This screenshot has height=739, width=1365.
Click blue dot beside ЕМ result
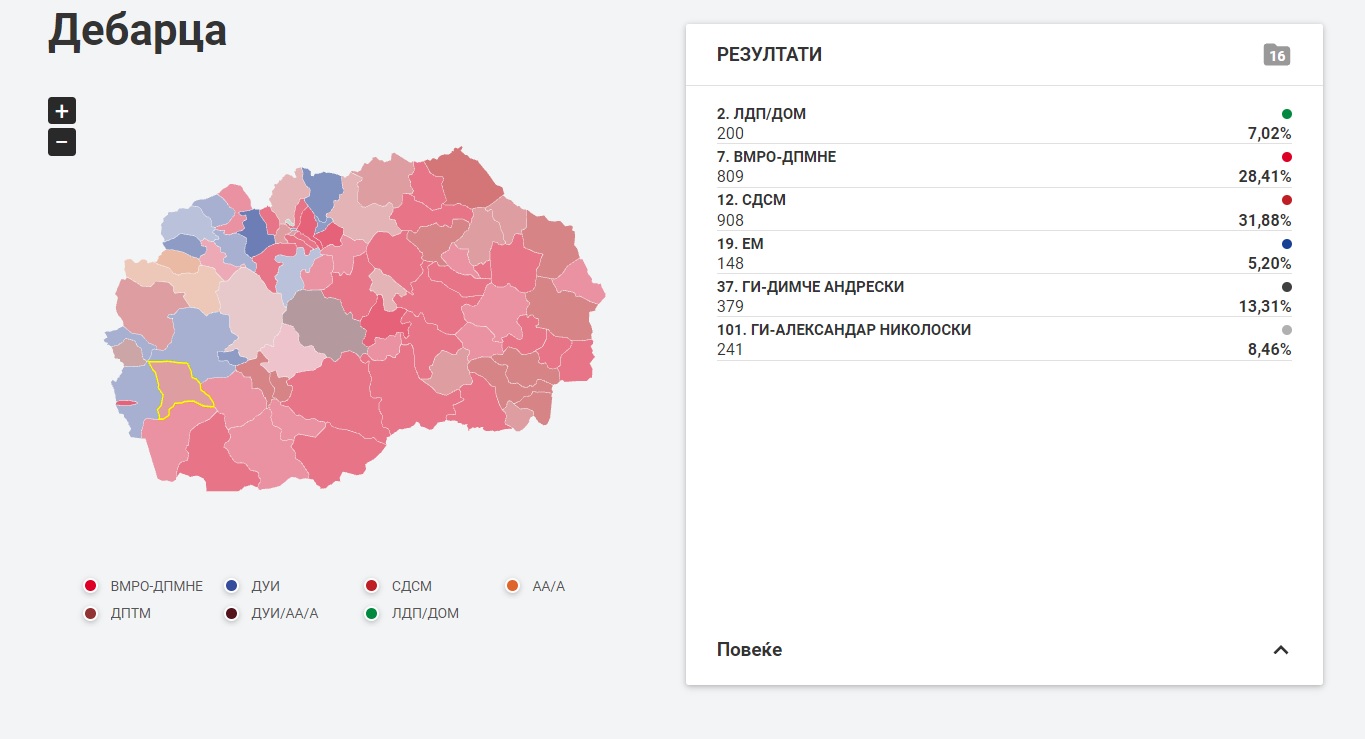coord(1287,244)
